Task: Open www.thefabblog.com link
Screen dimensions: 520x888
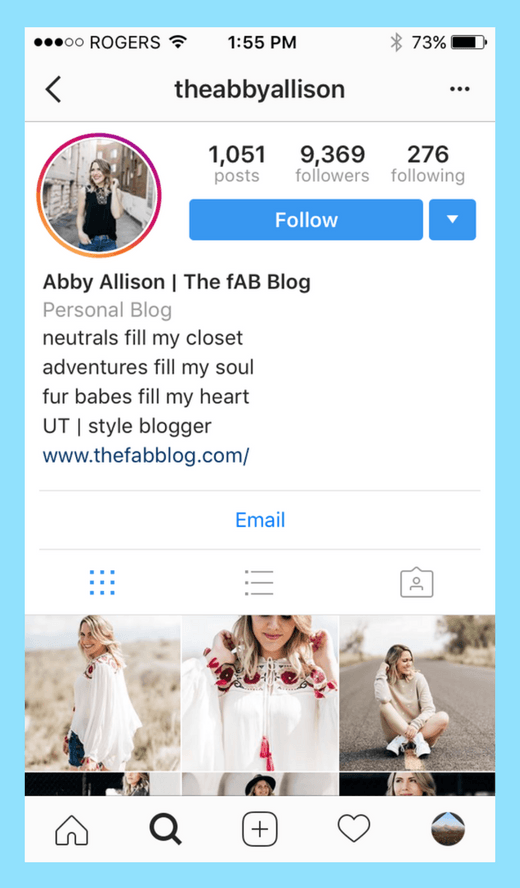Action: (x=146, y=455)
